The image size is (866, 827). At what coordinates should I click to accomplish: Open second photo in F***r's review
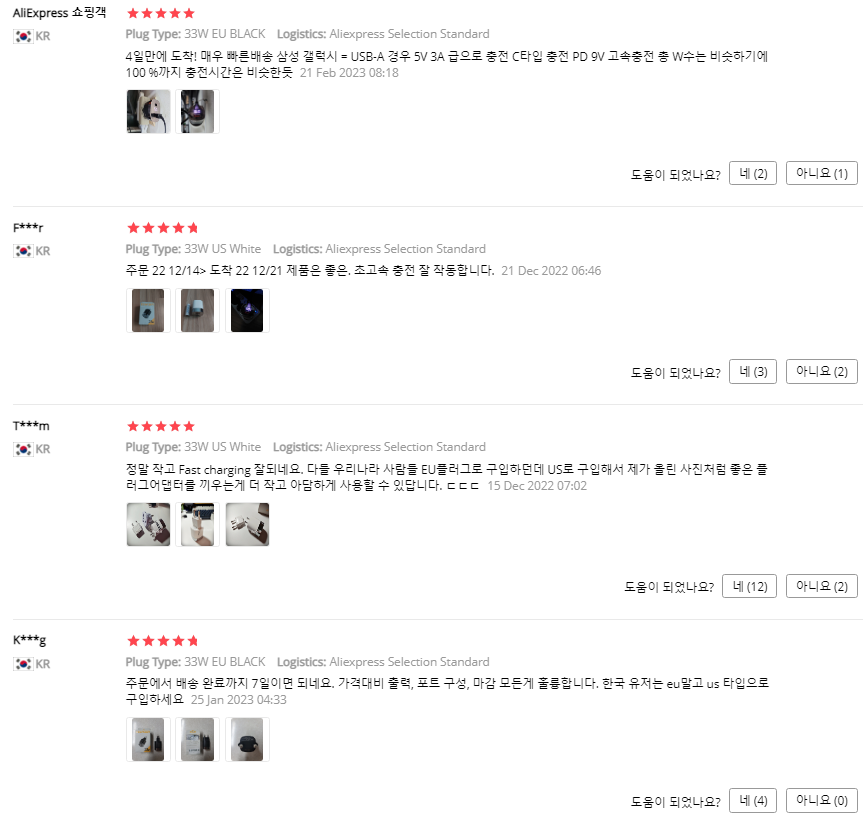click(197, 310)
